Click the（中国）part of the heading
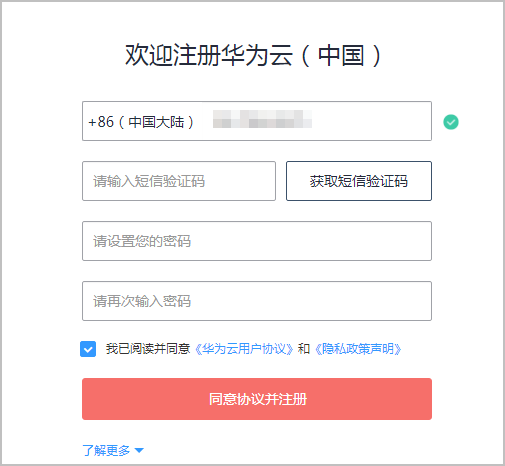 341,55
